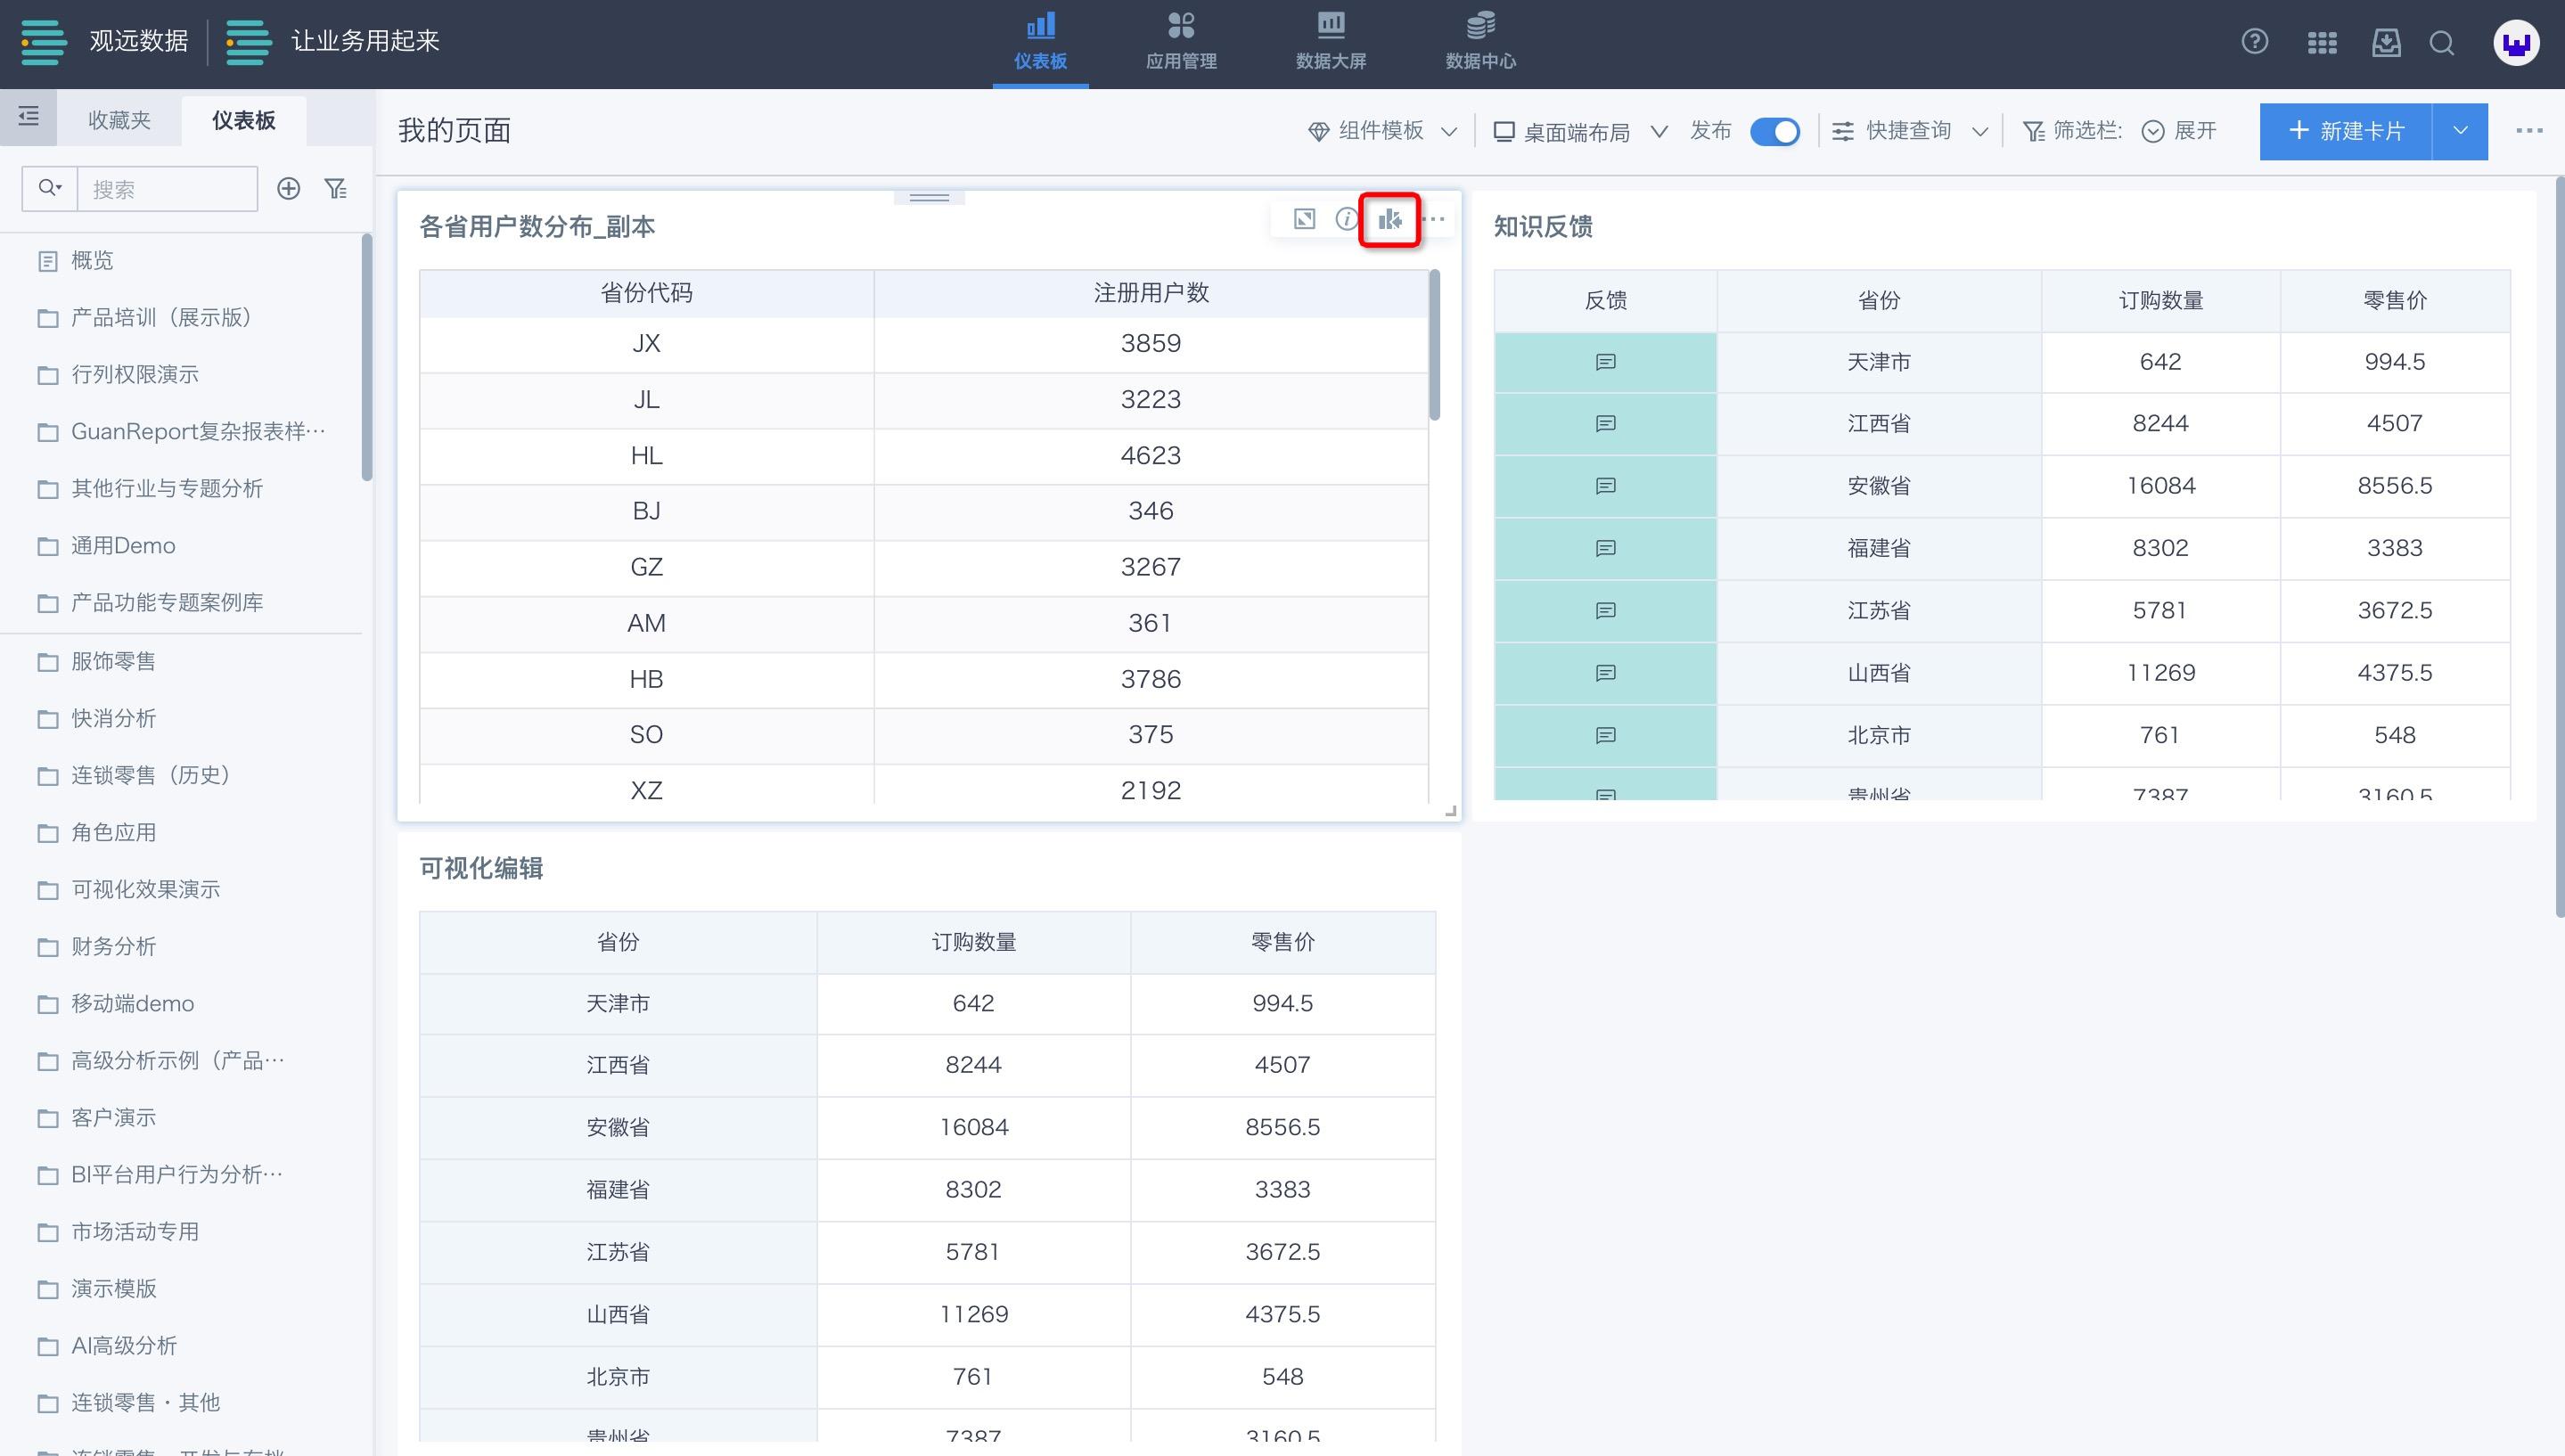The width and height of the screenshot is (2565, 1456).
Task: Click the add new item plus icon
Action: tap(288, 188)
